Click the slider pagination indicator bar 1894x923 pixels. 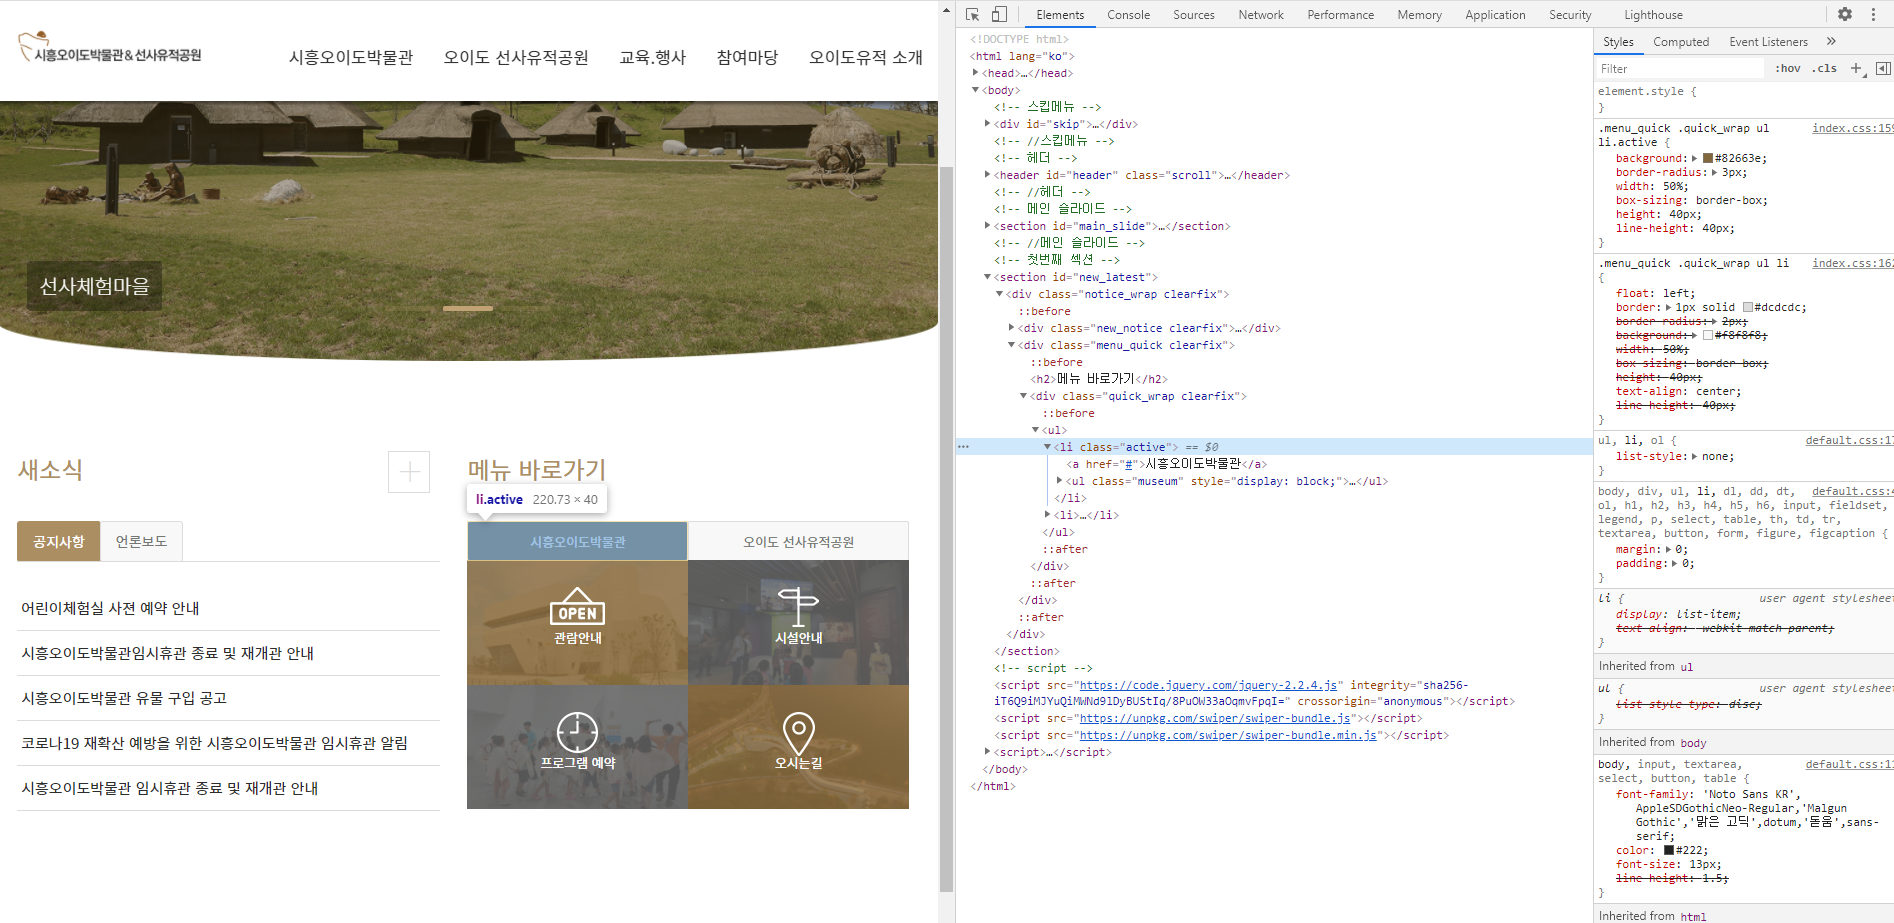(468, 308)
